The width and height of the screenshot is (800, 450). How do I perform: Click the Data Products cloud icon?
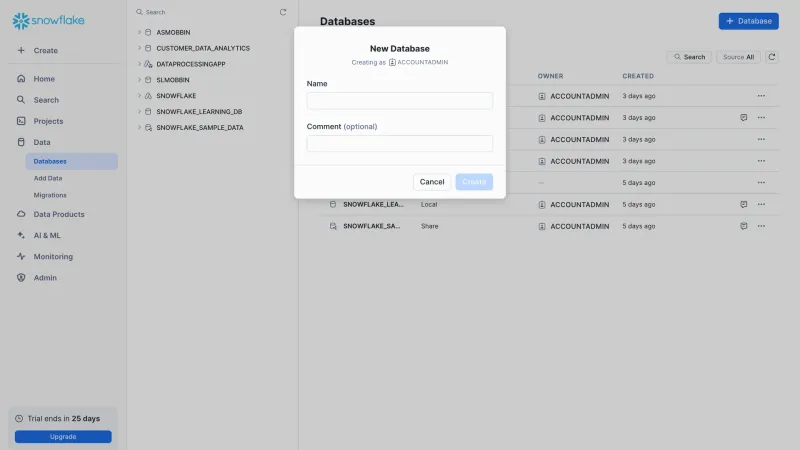pyautogui.click(x=21, y=214)
